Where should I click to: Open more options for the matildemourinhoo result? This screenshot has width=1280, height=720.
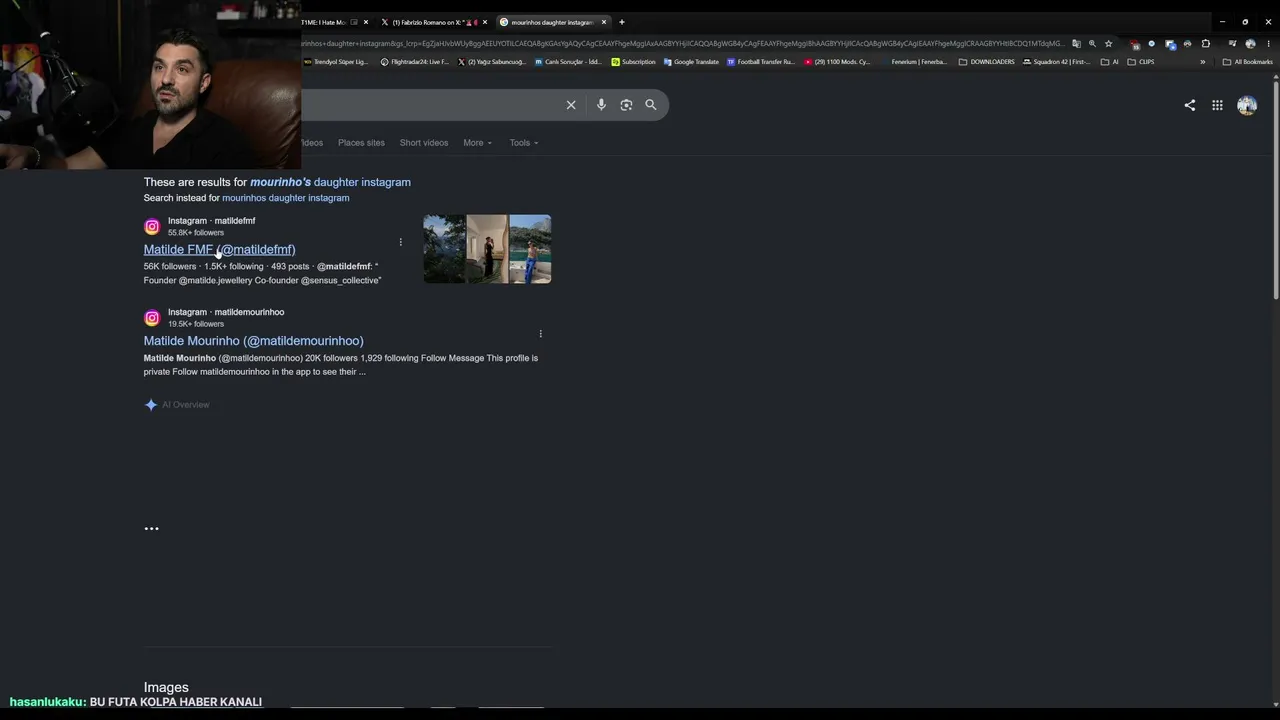(541, 334)
